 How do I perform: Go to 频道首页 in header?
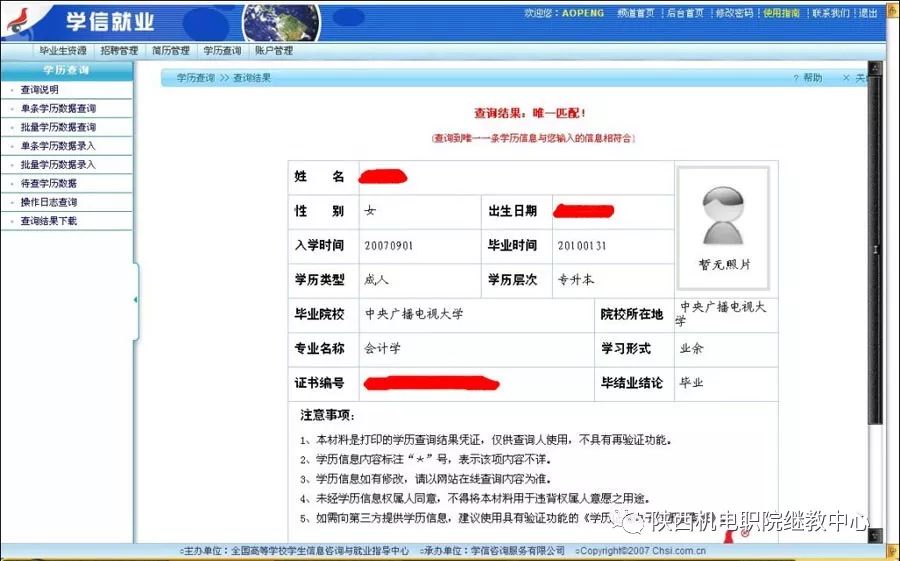point(636,13)
